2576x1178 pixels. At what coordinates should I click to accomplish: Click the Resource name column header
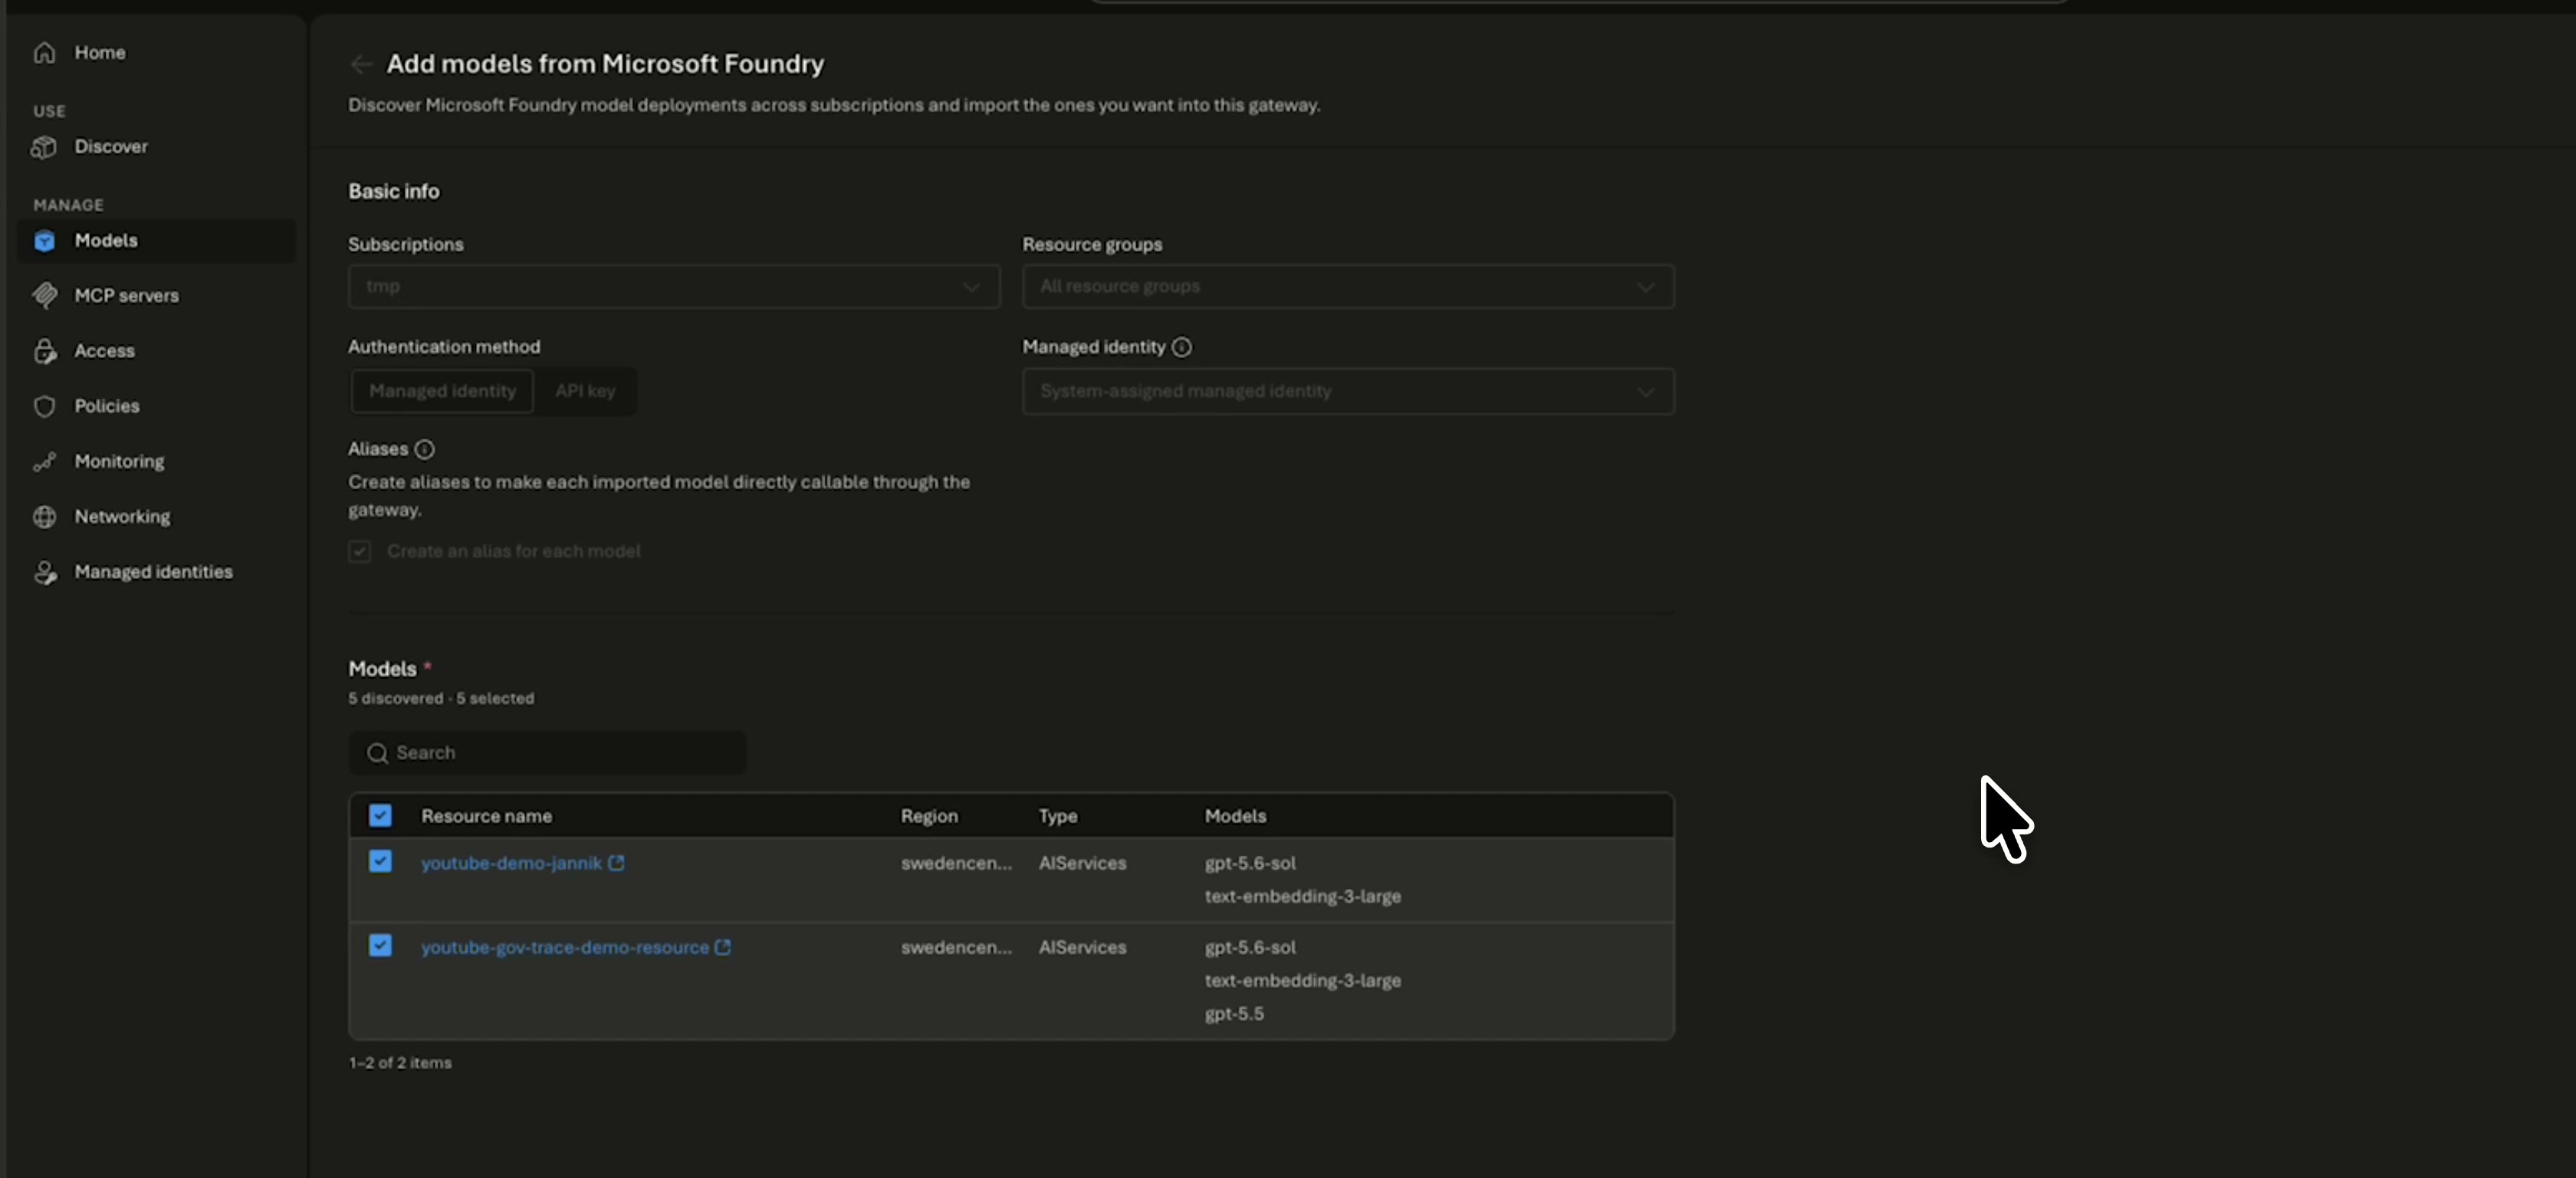coord(486,816)
